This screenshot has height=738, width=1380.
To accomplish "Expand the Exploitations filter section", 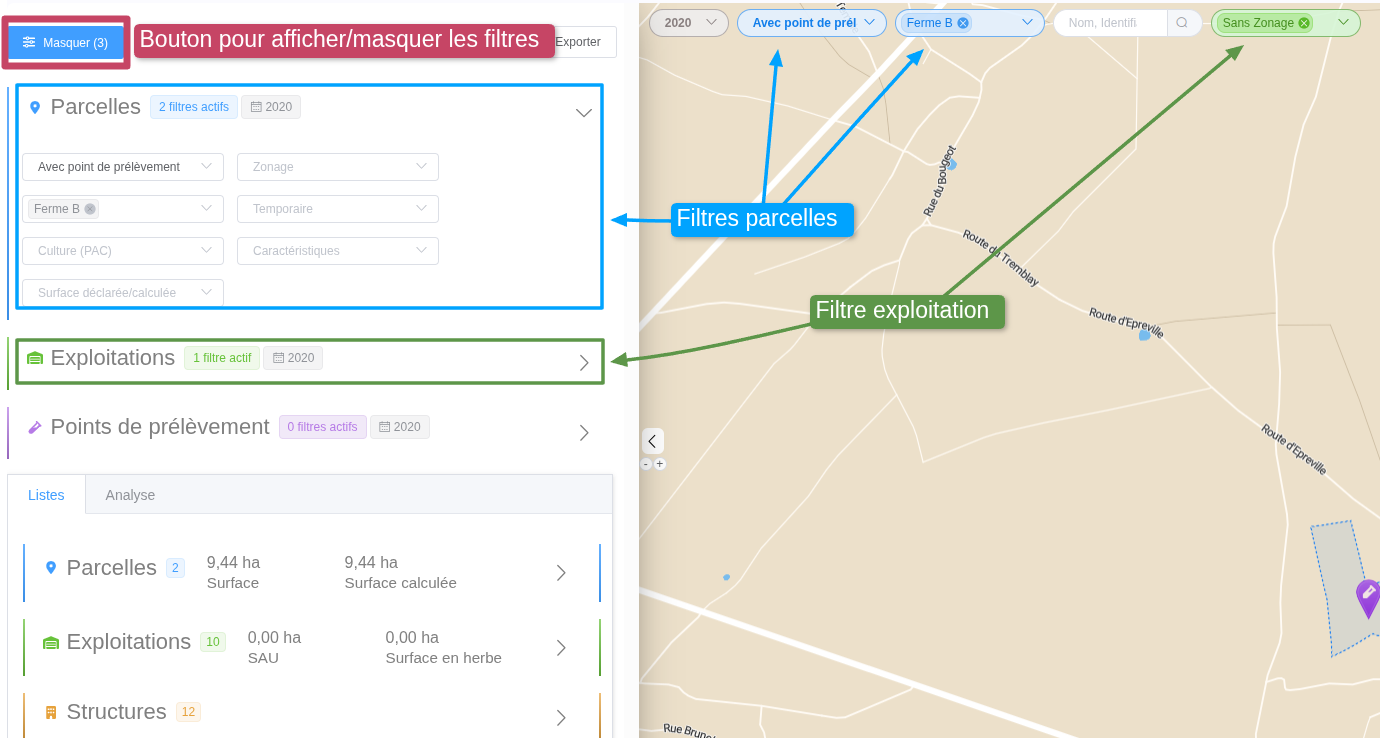I will [x=584, y=363].
